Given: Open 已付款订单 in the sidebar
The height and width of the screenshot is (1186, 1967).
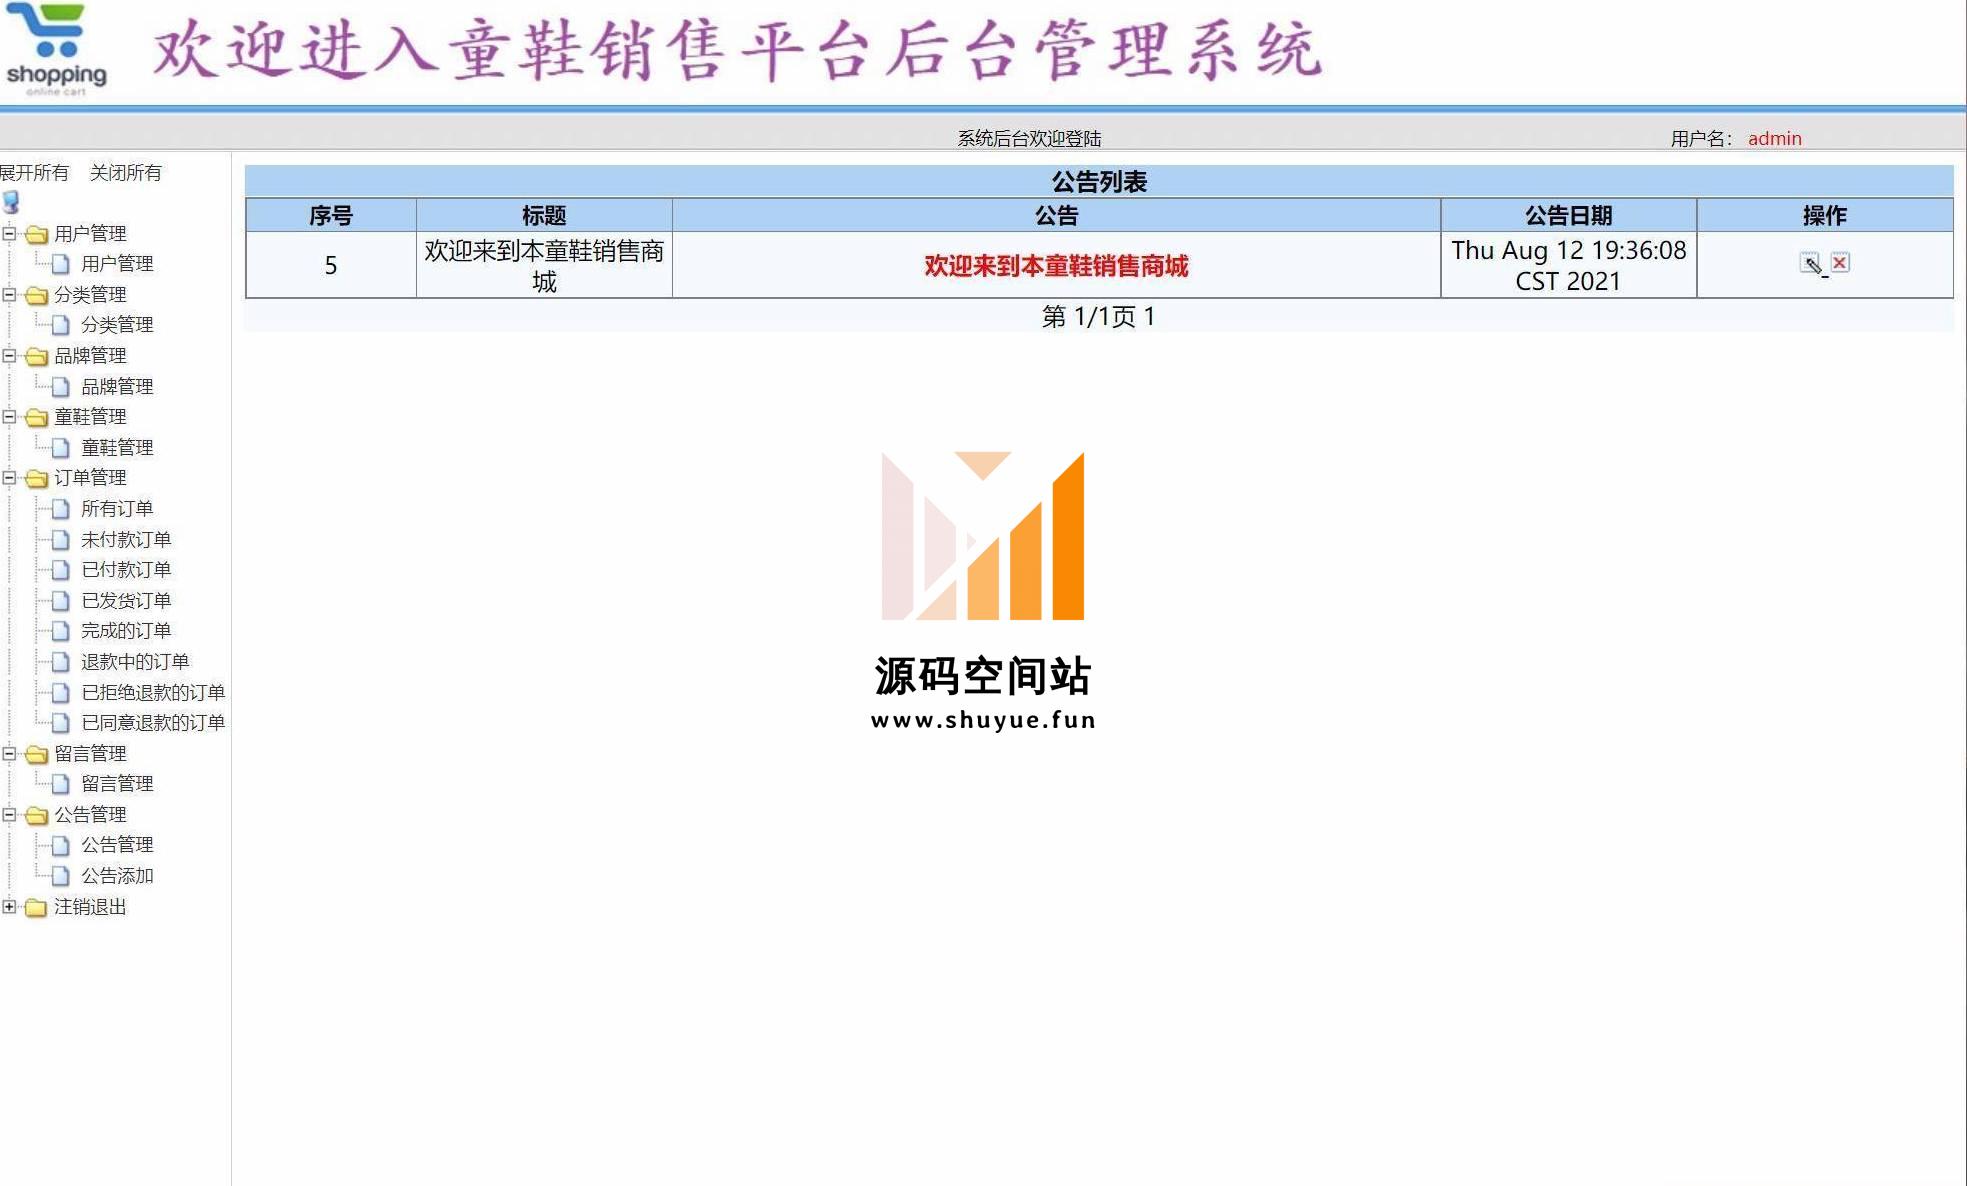Looking at the screenshot, I should (126, 570).
